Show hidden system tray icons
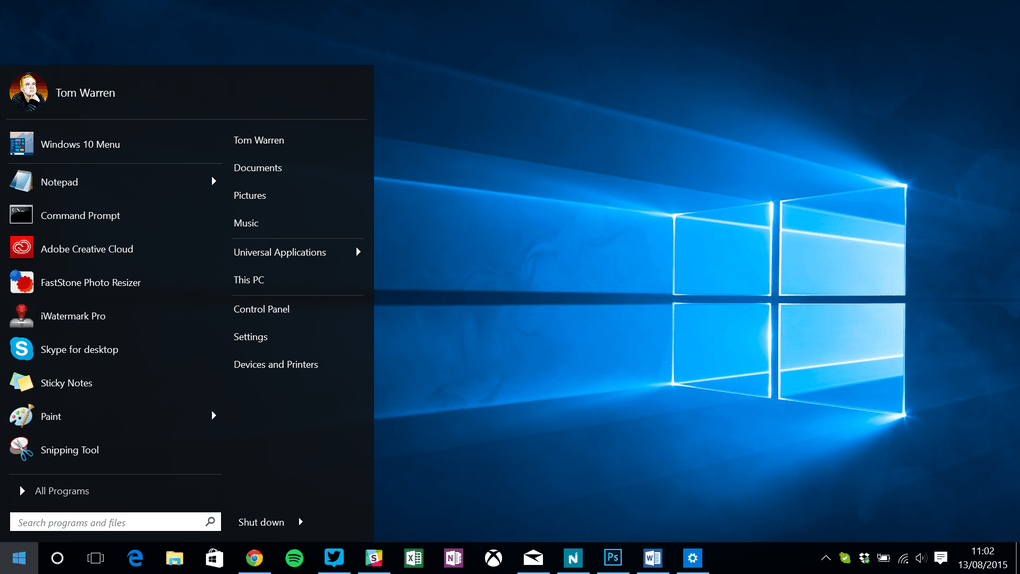 (825, 558)
